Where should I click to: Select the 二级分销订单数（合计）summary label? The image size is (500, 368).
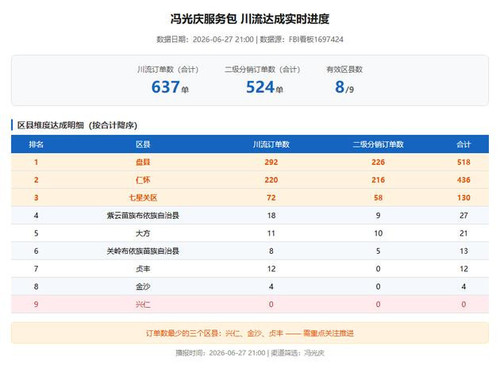click(262, 69)
